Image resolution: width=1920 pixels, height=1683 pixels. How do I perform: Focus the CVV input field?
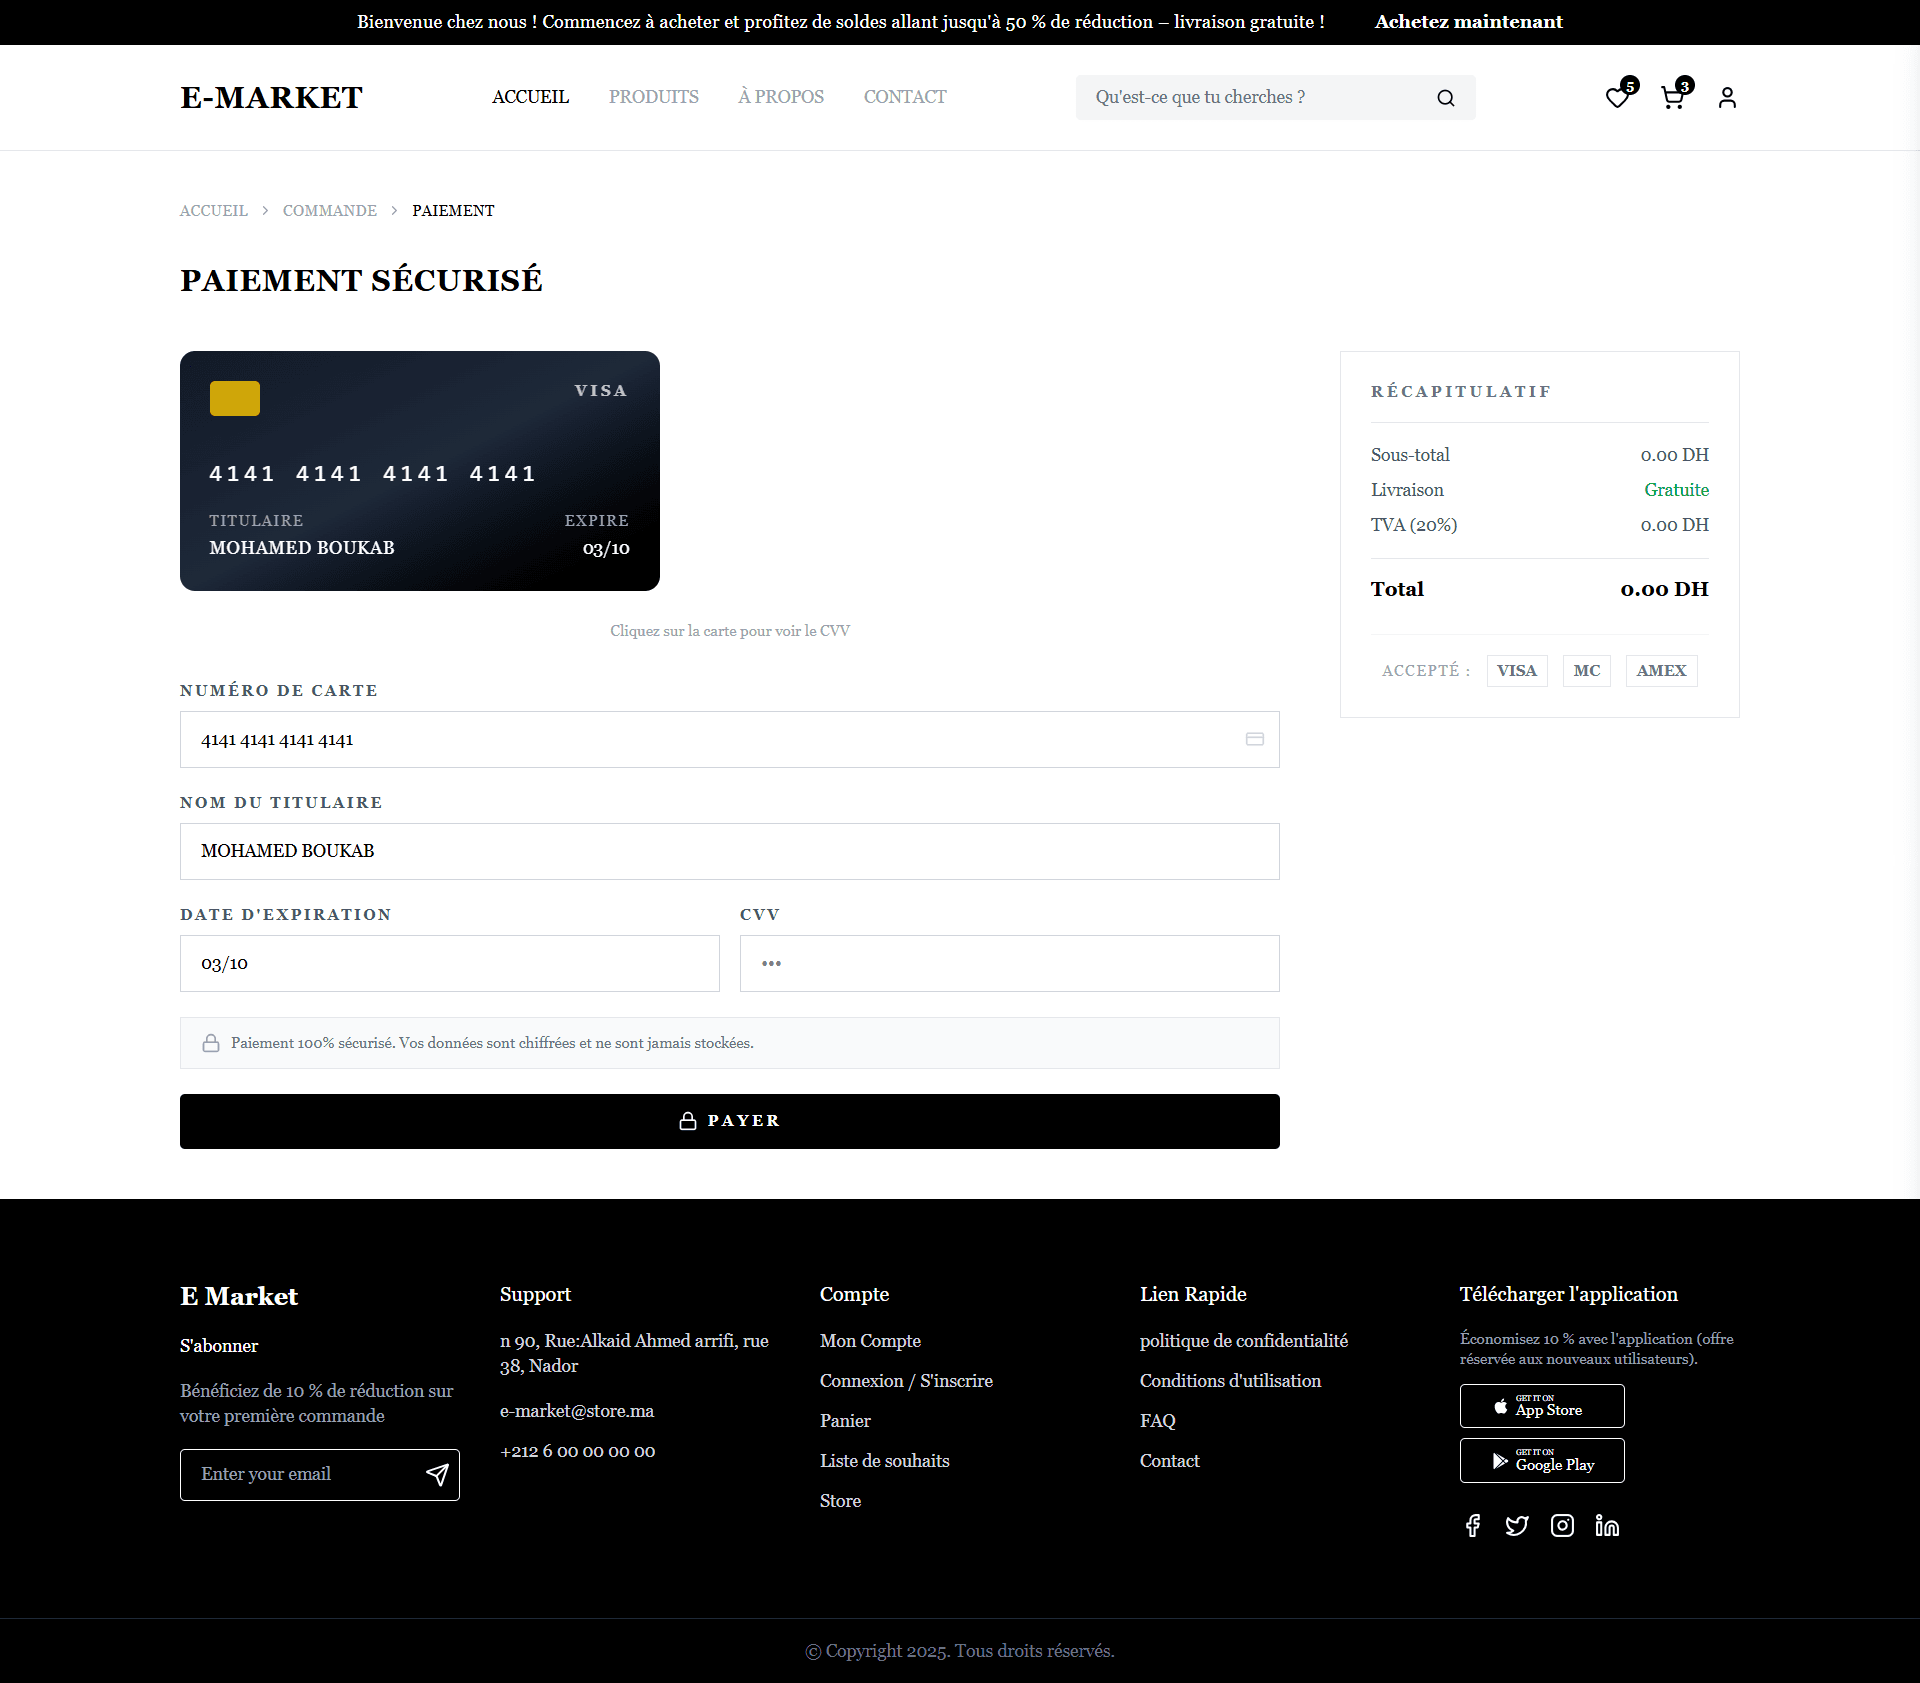click(x=1010, y=963)
